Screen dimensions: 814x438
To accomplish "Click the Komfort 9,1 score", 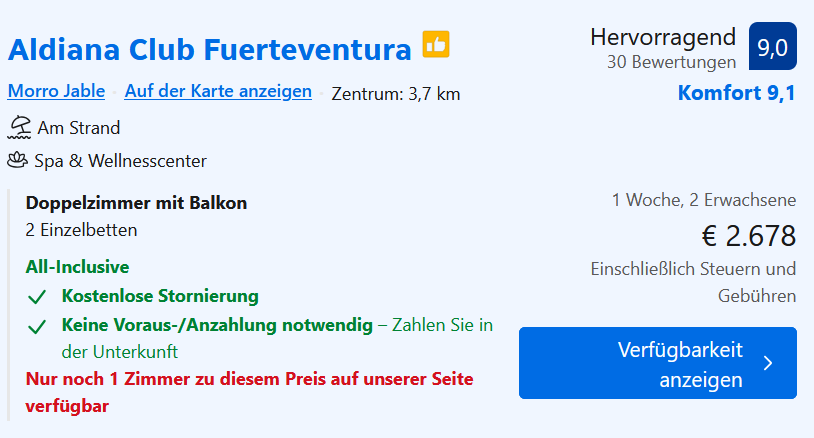I will click(736, 93).
